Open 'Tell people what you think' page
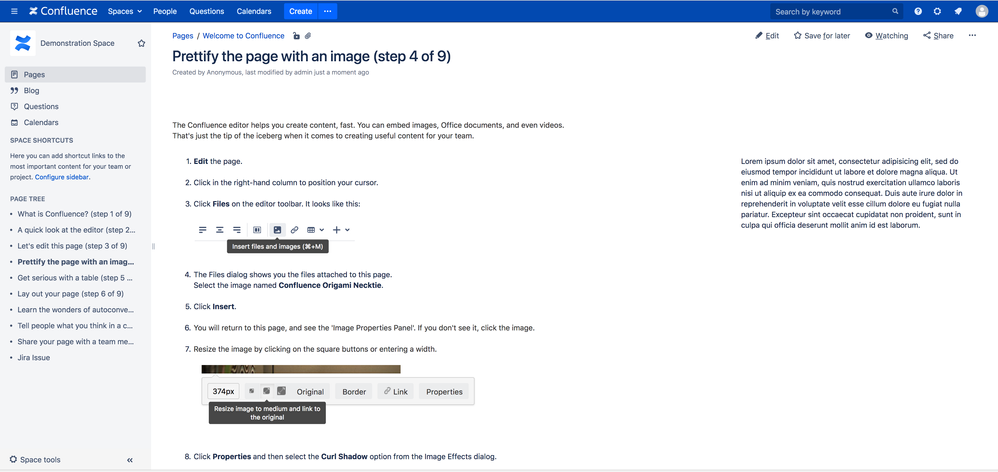This screenshot has width=998, height=472. 75,326
